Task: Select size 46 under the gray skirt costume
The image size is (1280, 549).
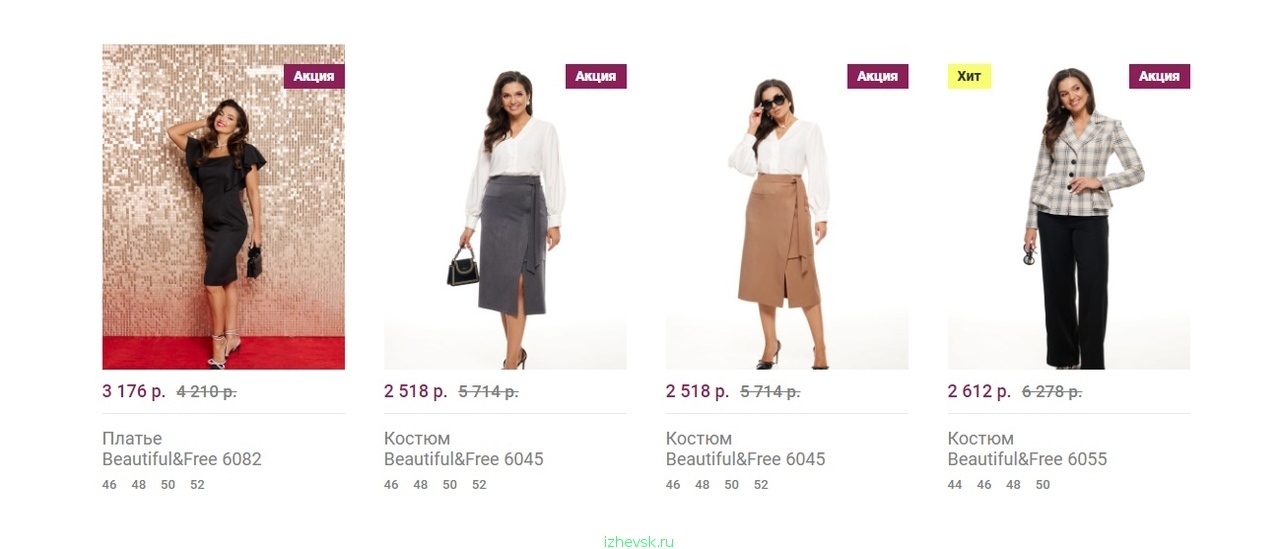Action: 391,485
